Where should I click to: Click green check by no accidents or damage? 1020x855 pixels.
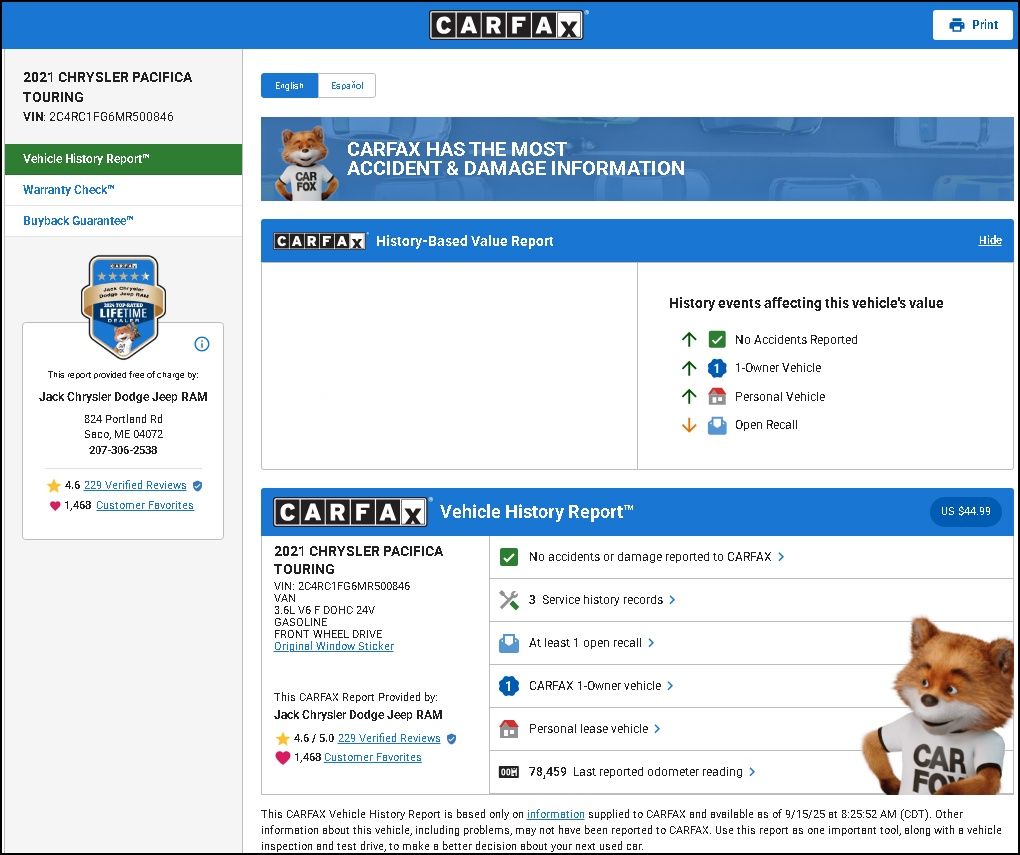pos(509,557)
